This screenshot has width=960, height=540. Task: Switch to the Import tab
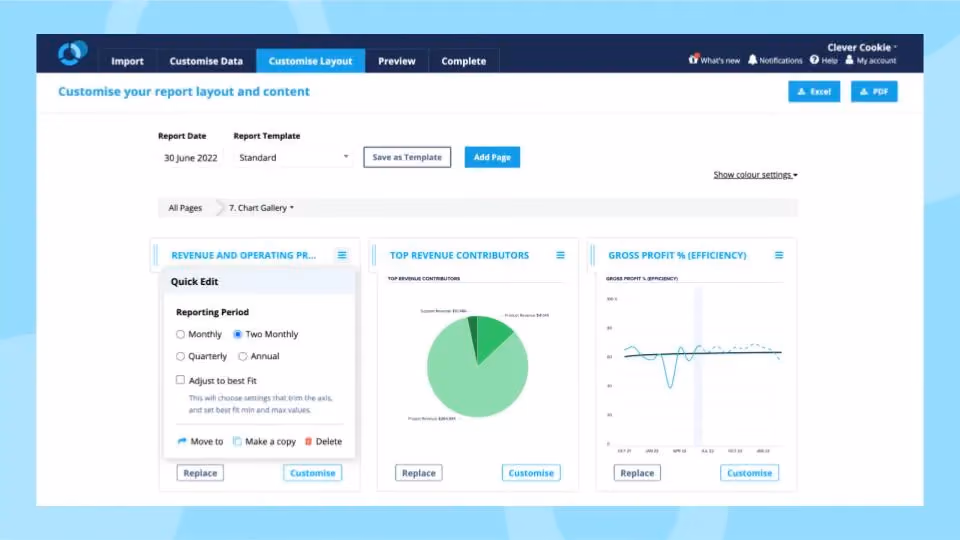coord(127,61)
